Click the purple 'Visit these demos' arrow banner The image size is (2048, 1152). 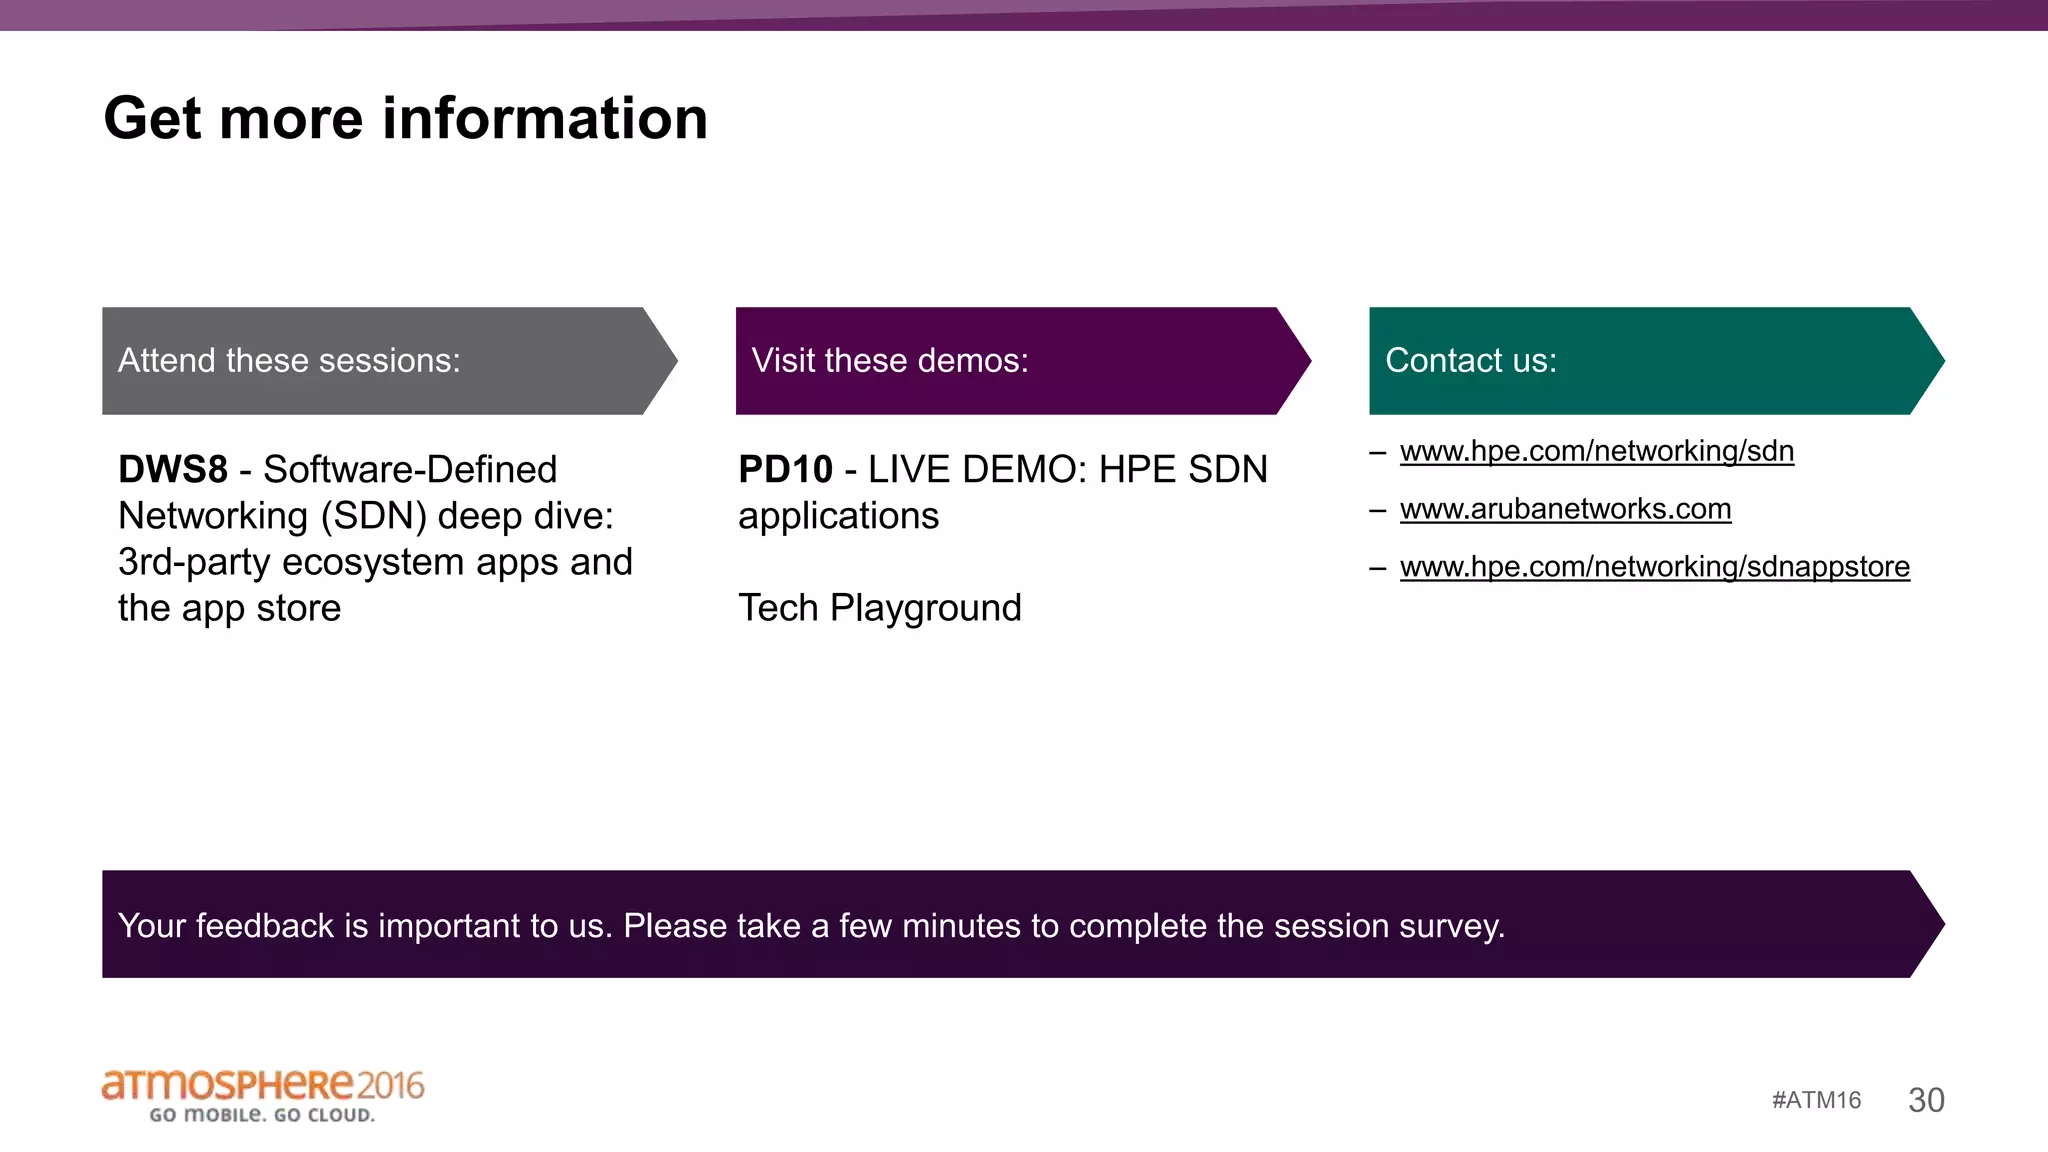click(1010, 361)
